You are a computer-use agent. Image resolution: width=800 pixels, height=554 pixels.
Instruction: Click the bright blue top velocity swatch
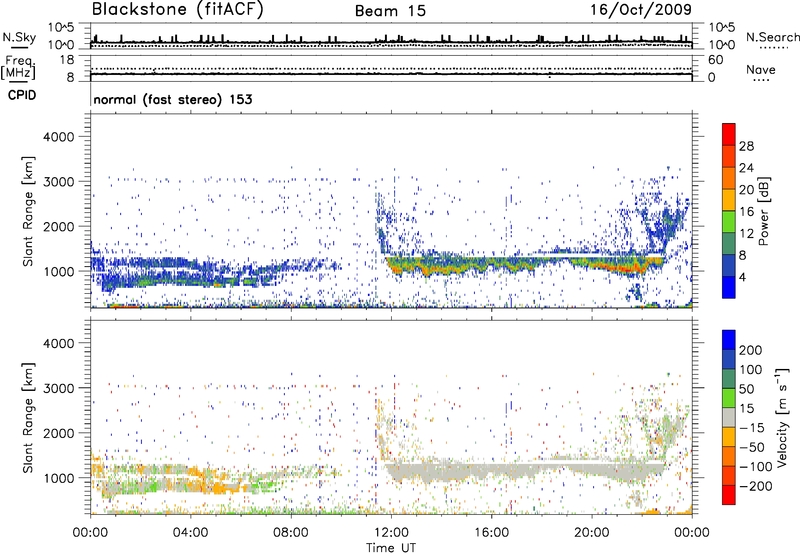tap(729, 340)
